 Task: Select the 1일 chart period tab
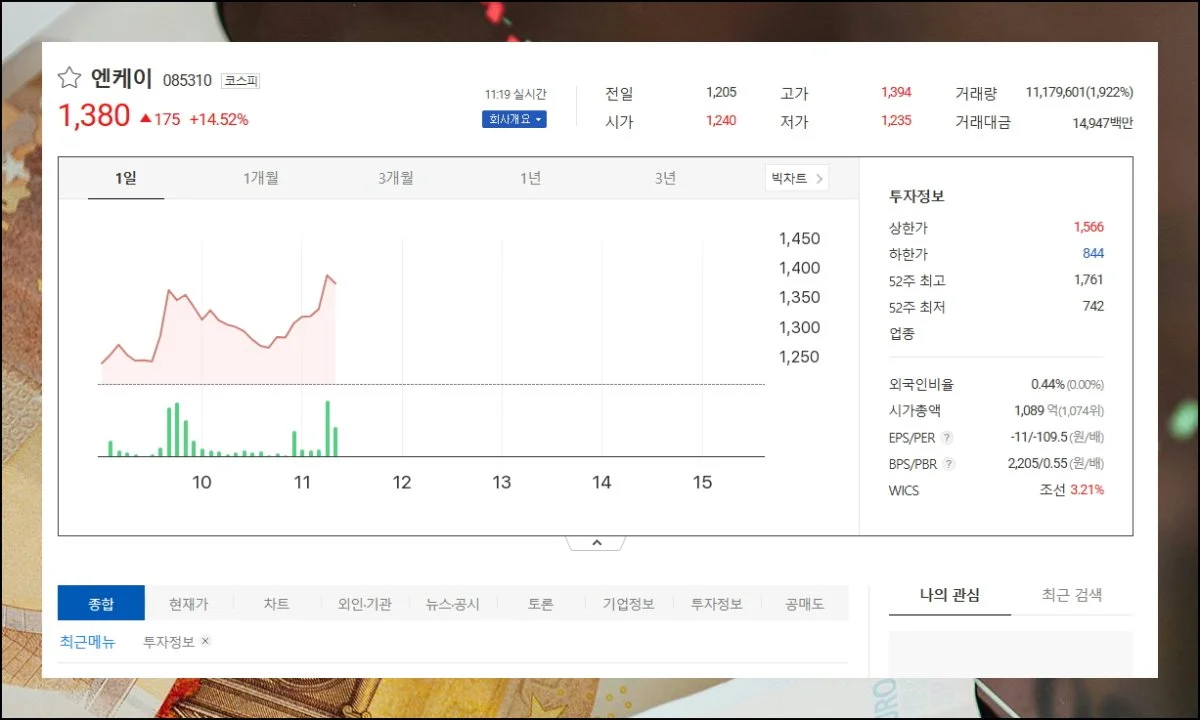pos(126,178)
